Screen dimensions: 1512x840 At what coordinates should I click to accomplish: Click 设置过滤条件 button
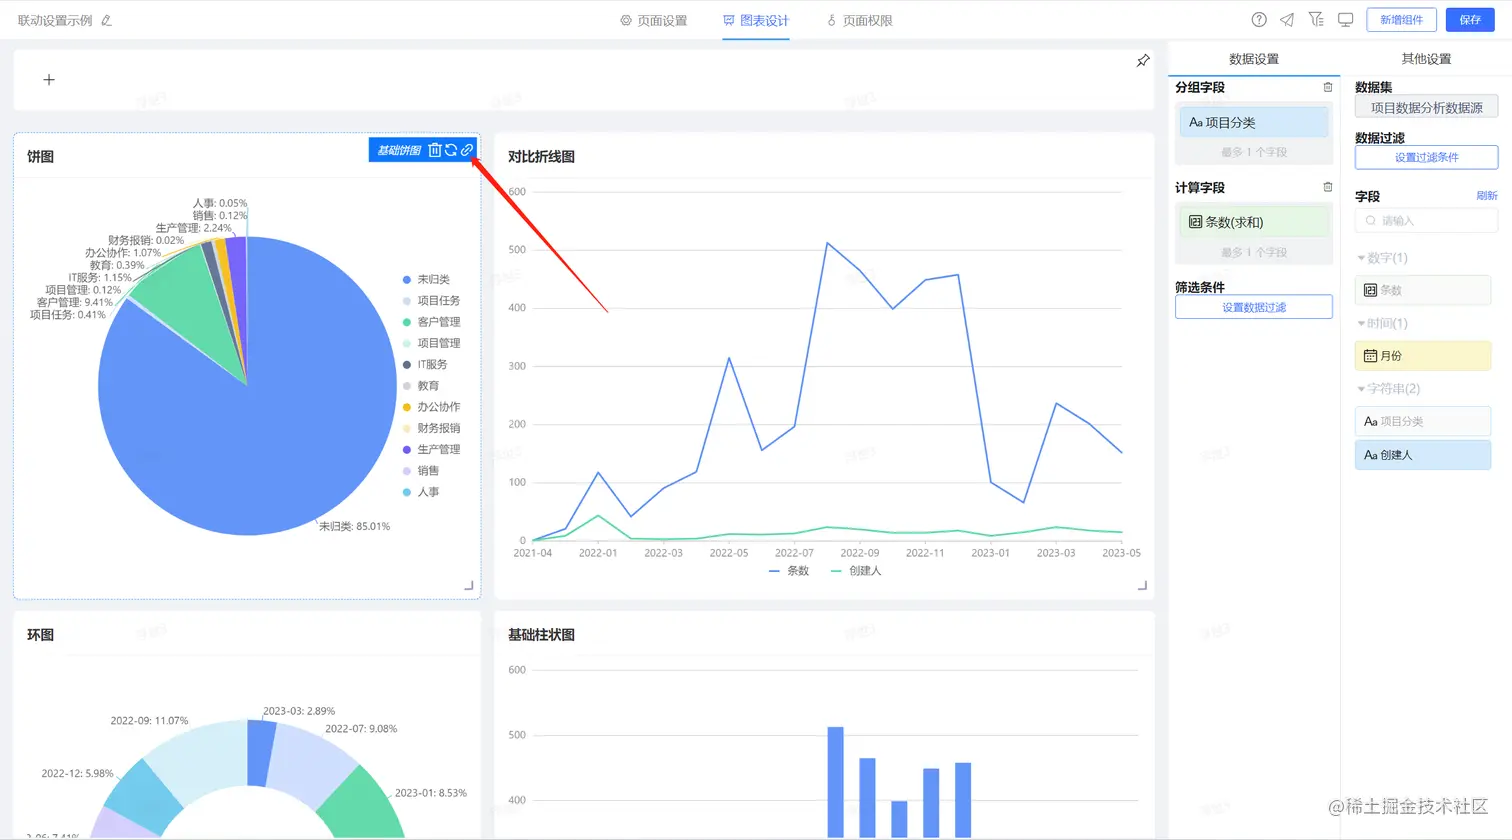point(1426,157)
